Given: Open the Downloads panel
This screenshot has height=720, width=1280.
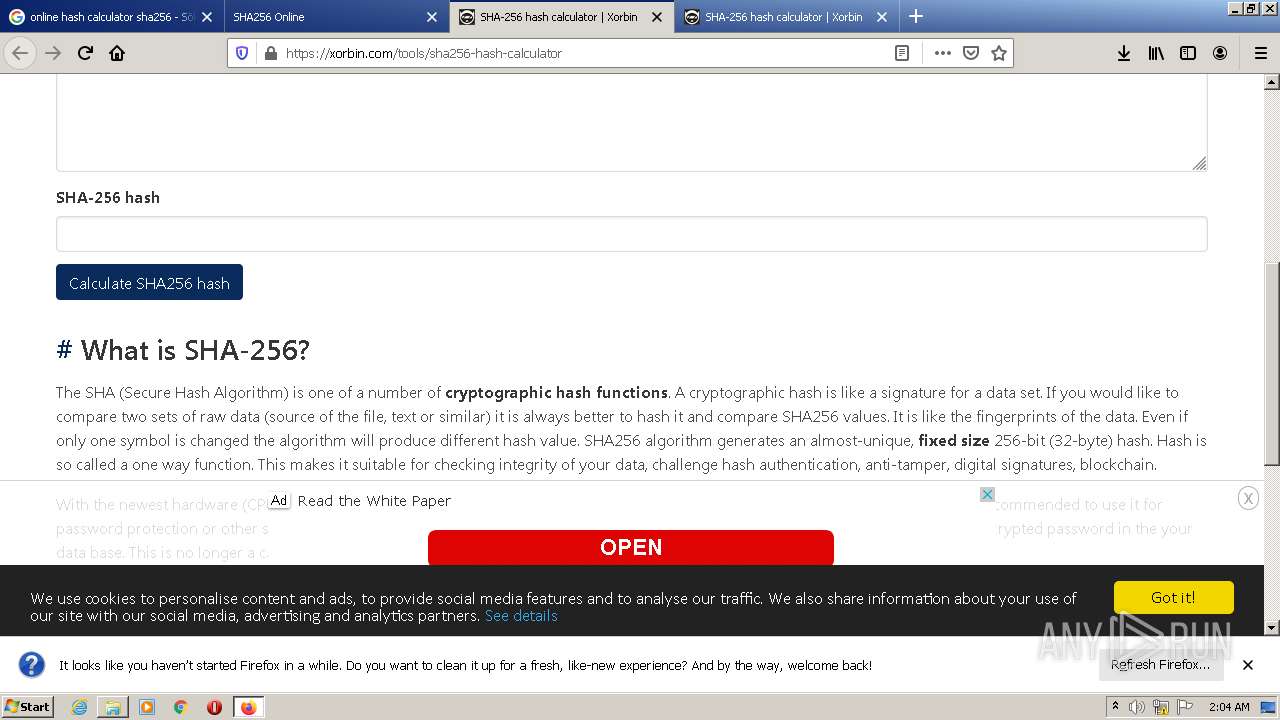Looking at the screenshot, I should pyautogui.click(x=1124, y=53).
